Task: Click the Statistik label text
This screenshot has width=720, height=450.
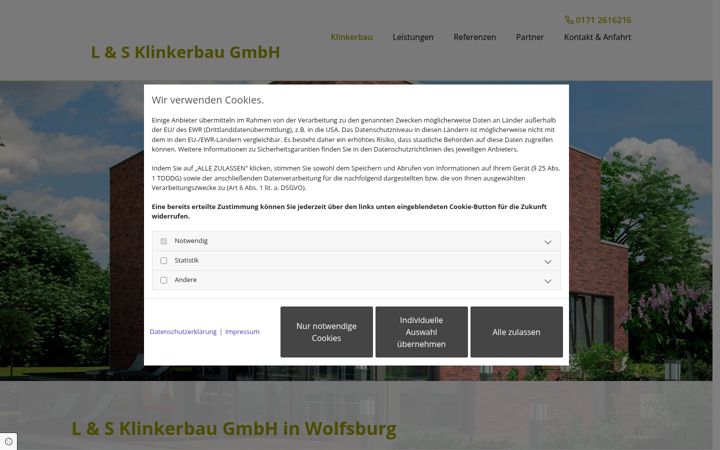Action: pyautogui.click(x=186, y=260)
